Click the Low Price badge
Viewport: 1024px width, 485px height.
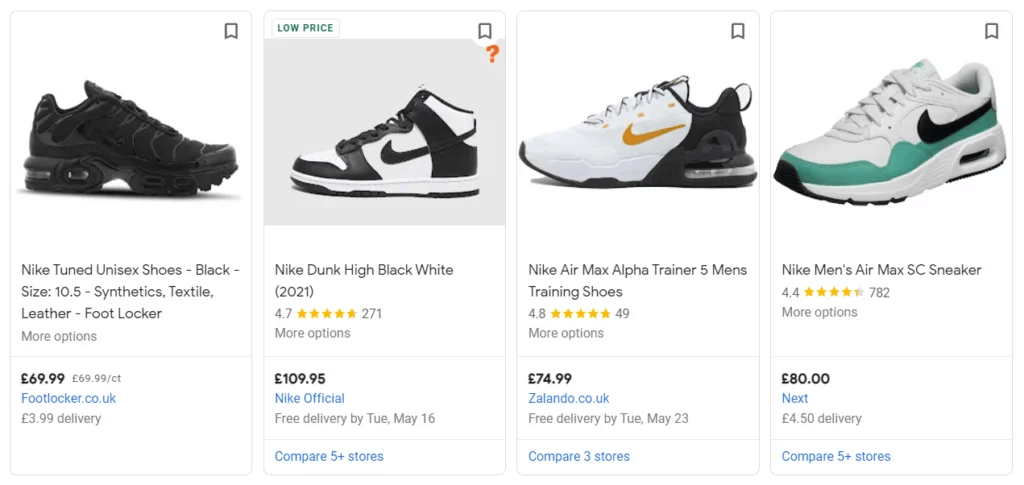tap(305, 28)
